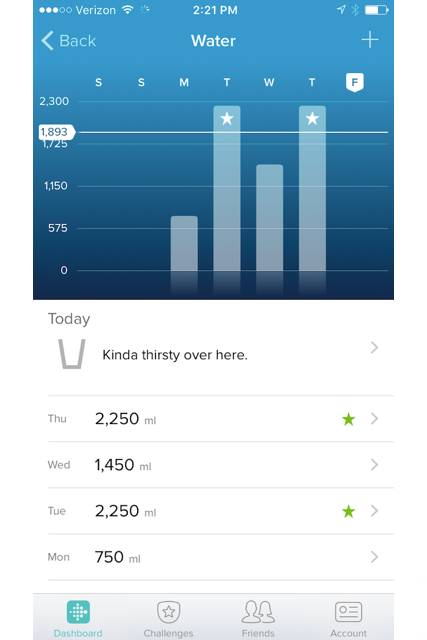Expand Wed 1,450 ml entry chevron
Viewport: 427px width, 640px height.
[x=374, y=464]
